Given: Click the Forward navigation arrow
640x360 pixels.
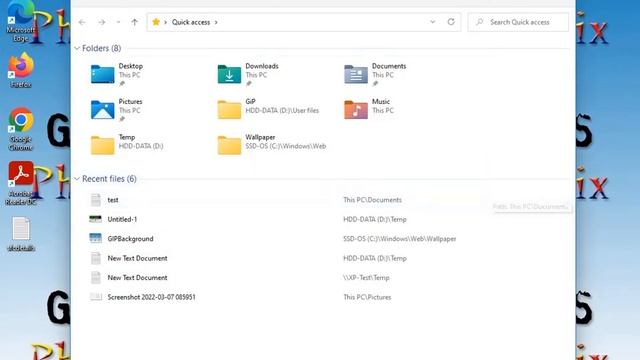Looking at the screenshot, I should pos(102,22).
